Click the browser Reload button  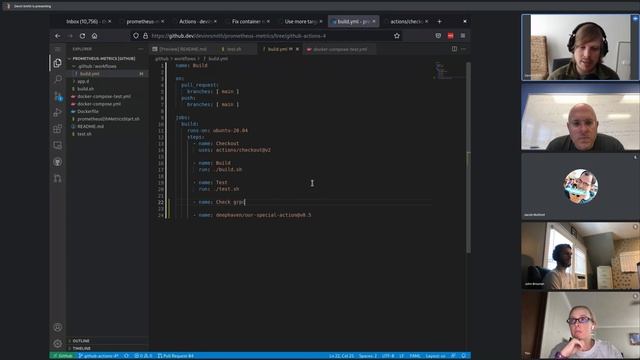(82, 36)
